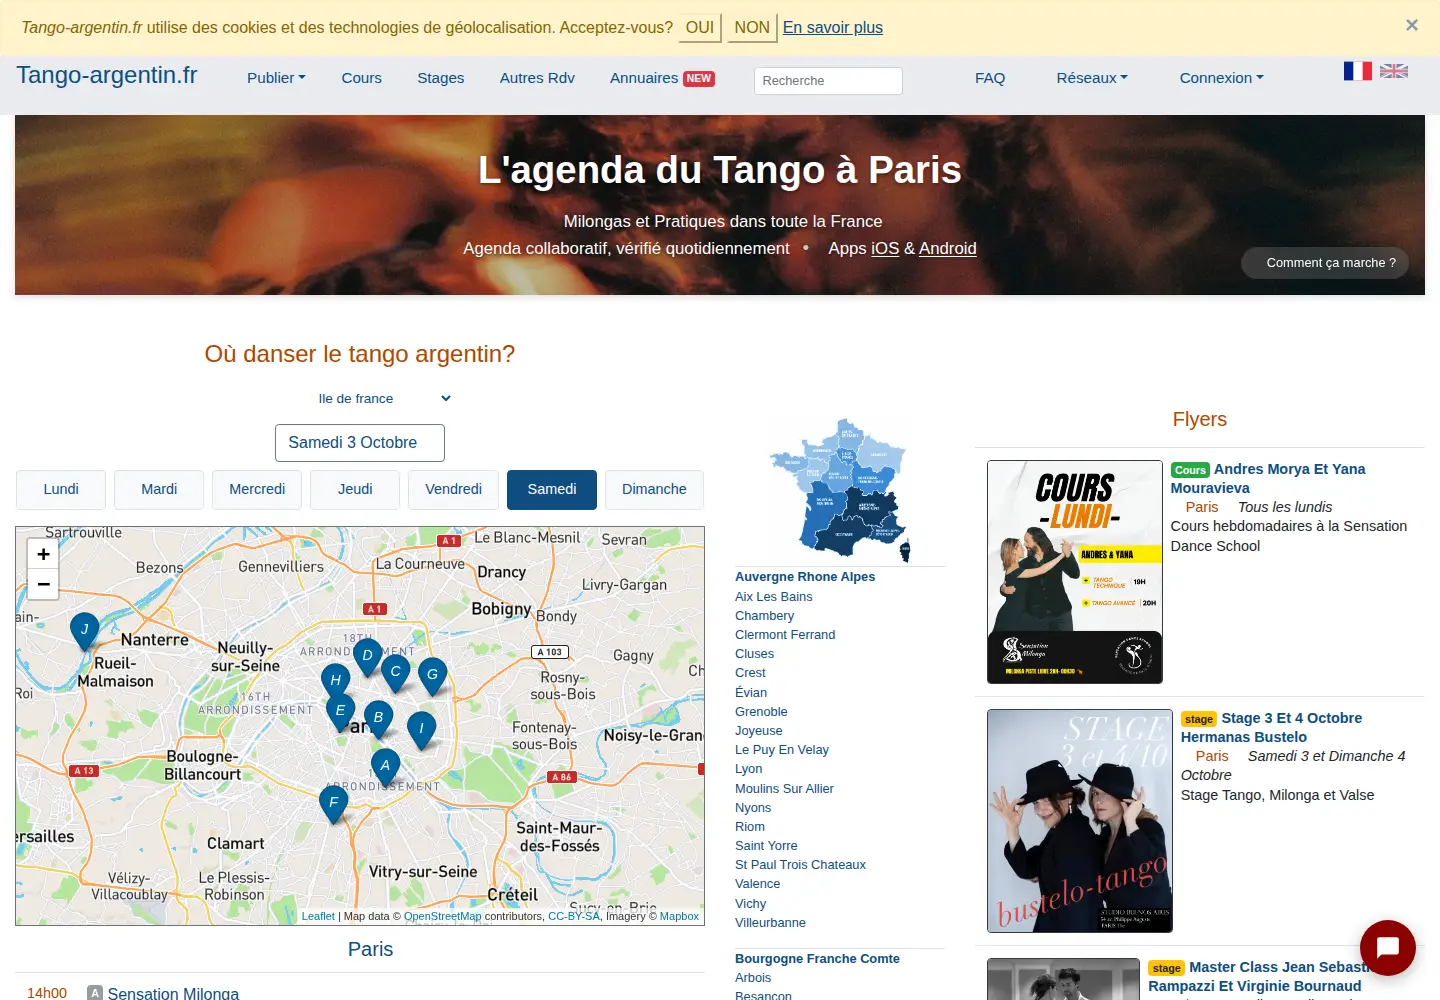Open the Cours menu item

(x=361, y=78)
